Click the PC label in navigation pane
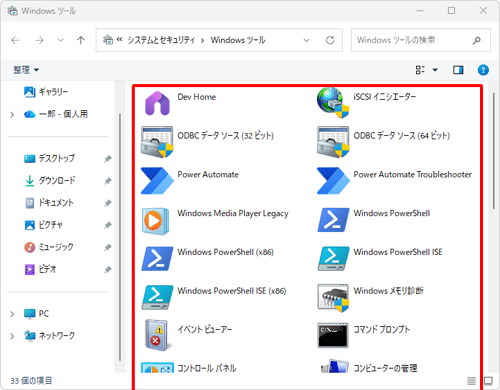The image size is (500, 390). click(44, 314)
